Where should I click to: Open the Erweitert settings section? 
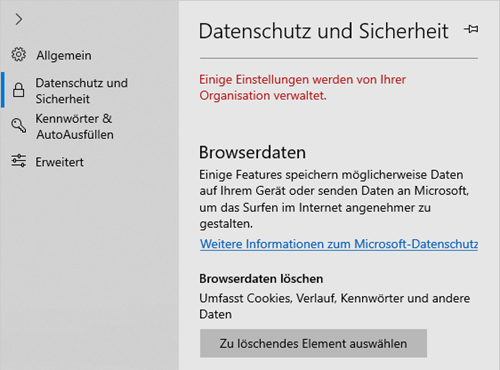60,162
